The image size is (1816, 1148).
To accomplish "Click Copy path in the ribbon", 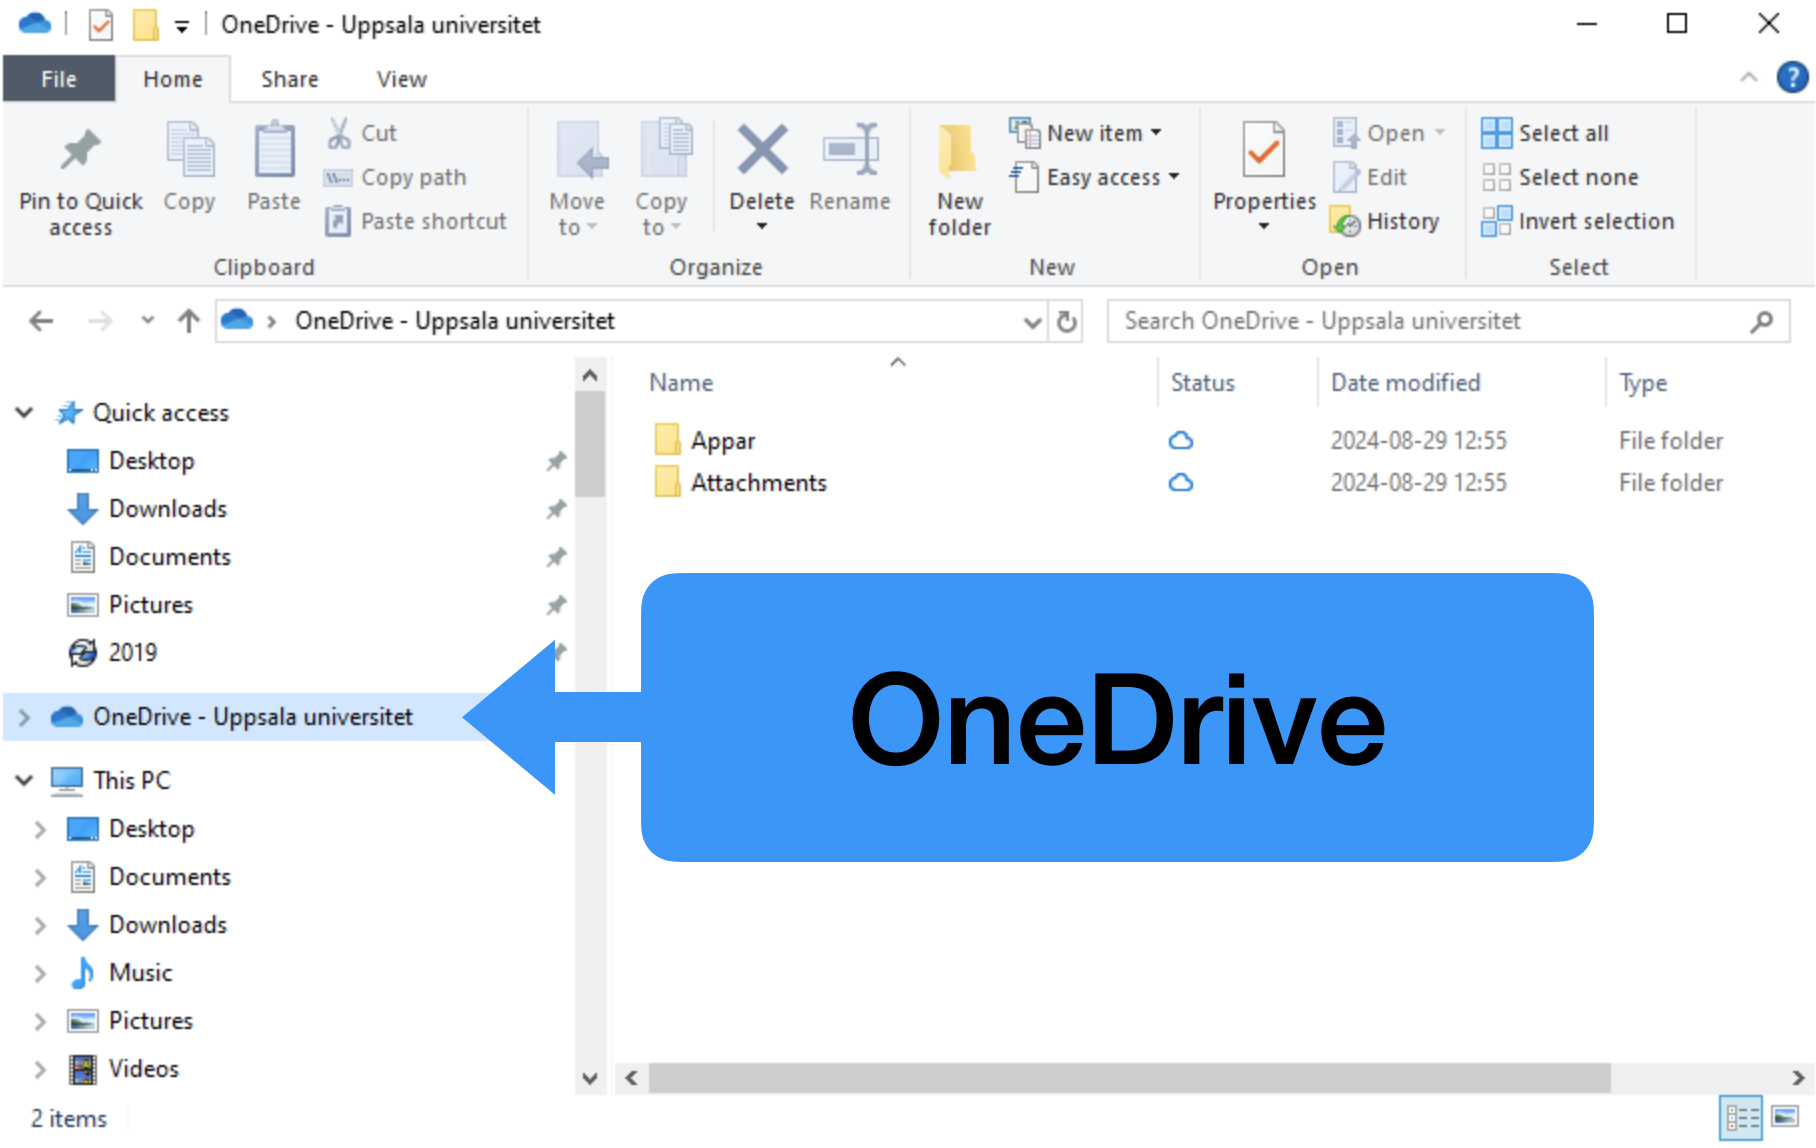I will coord(395,177).
